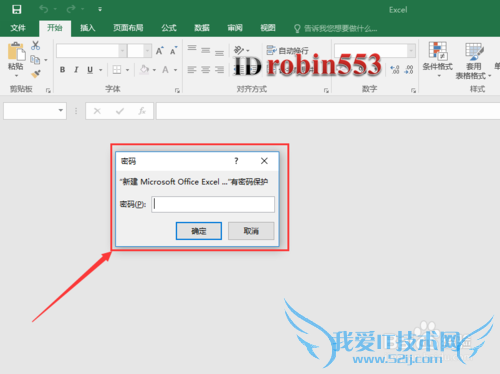
Task: Open the font name combo box
Action: [x=91, y=51]
